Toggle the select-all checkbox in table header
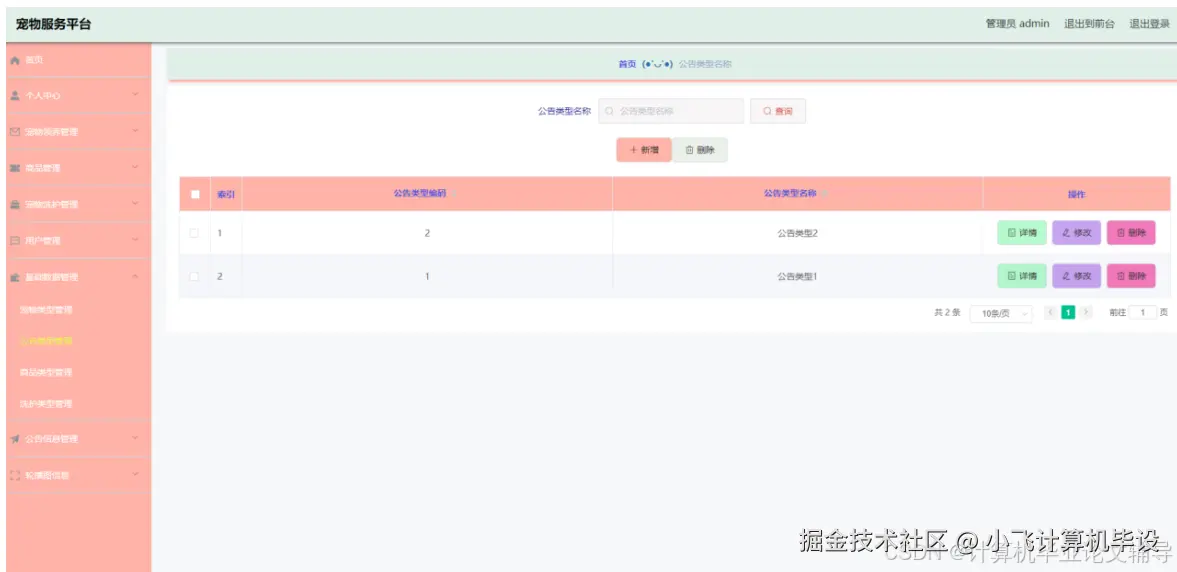 [x=195, y=194]
